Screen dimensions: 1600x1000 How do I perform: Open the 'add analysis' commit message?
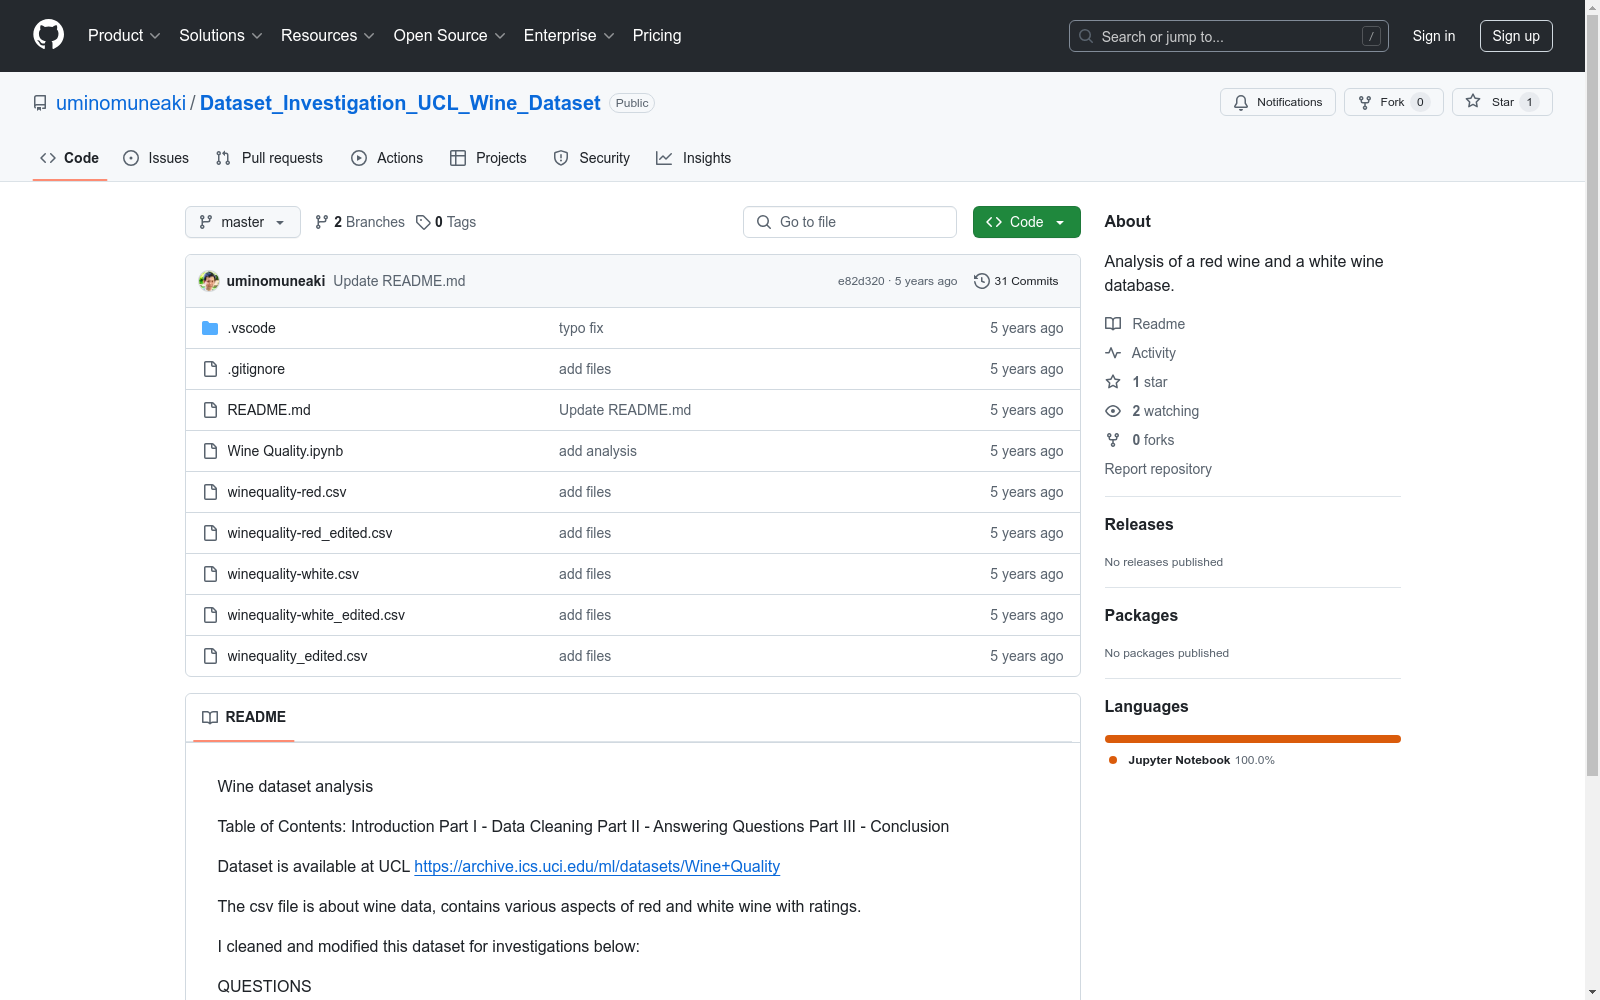598,451
